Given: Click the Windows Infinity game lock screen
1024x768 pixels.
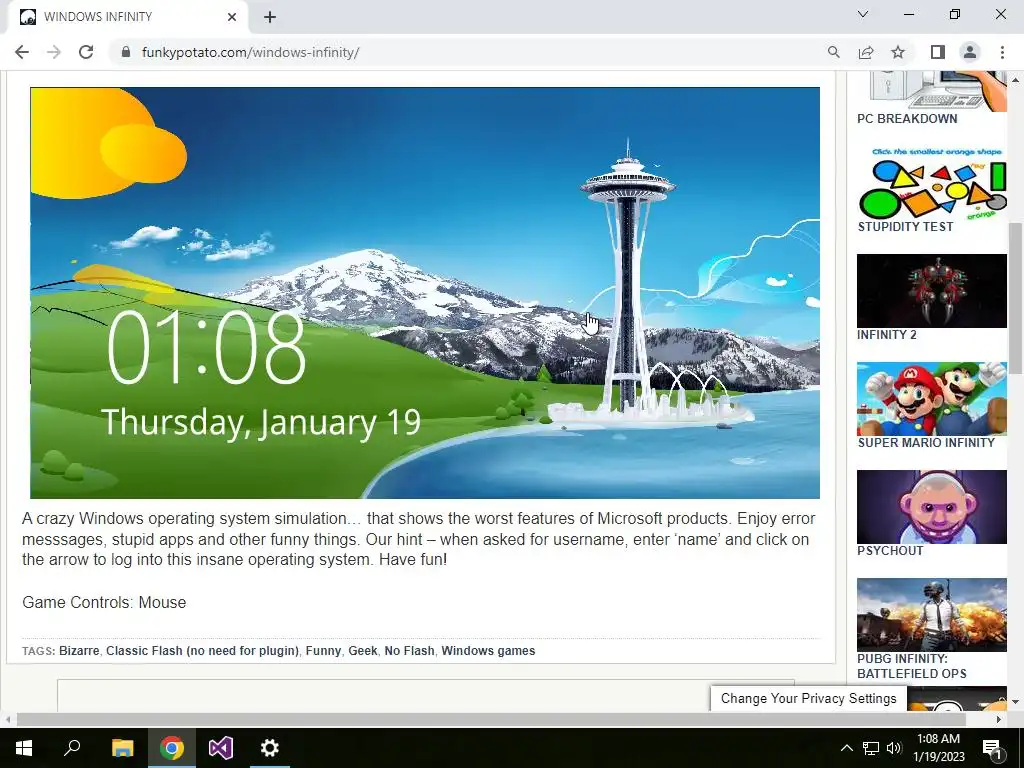Looking at the screenshot, I should [425, 293].
